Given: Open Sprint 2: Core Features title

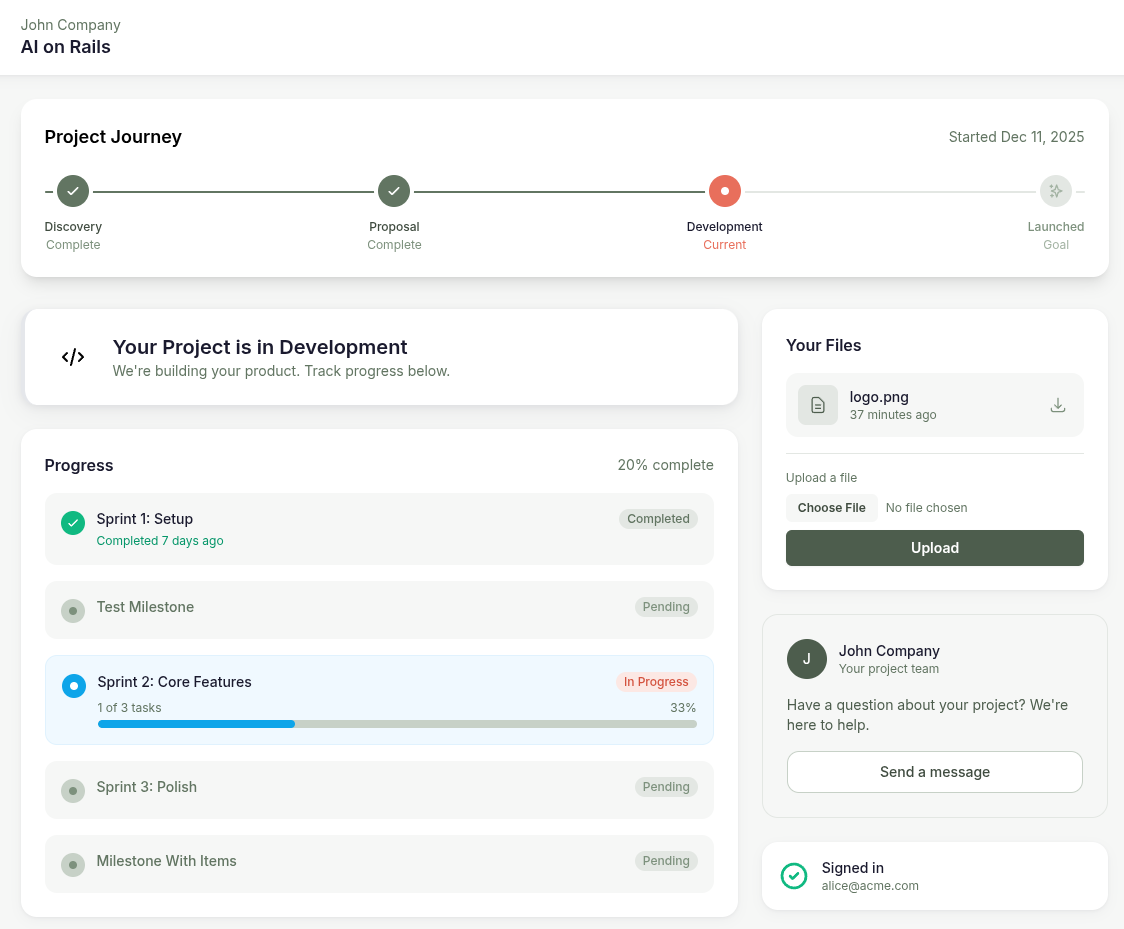Looking at the screenshot, I should [x=174, y=682].
